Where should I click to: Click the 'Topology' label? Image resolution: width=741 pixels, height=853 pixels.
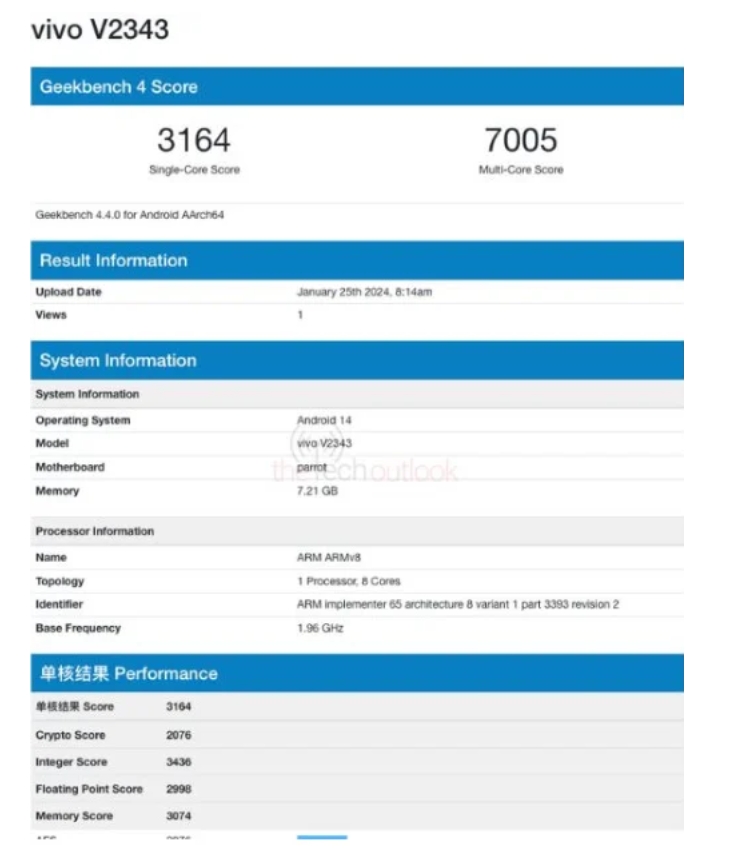[x=60, y=582]
